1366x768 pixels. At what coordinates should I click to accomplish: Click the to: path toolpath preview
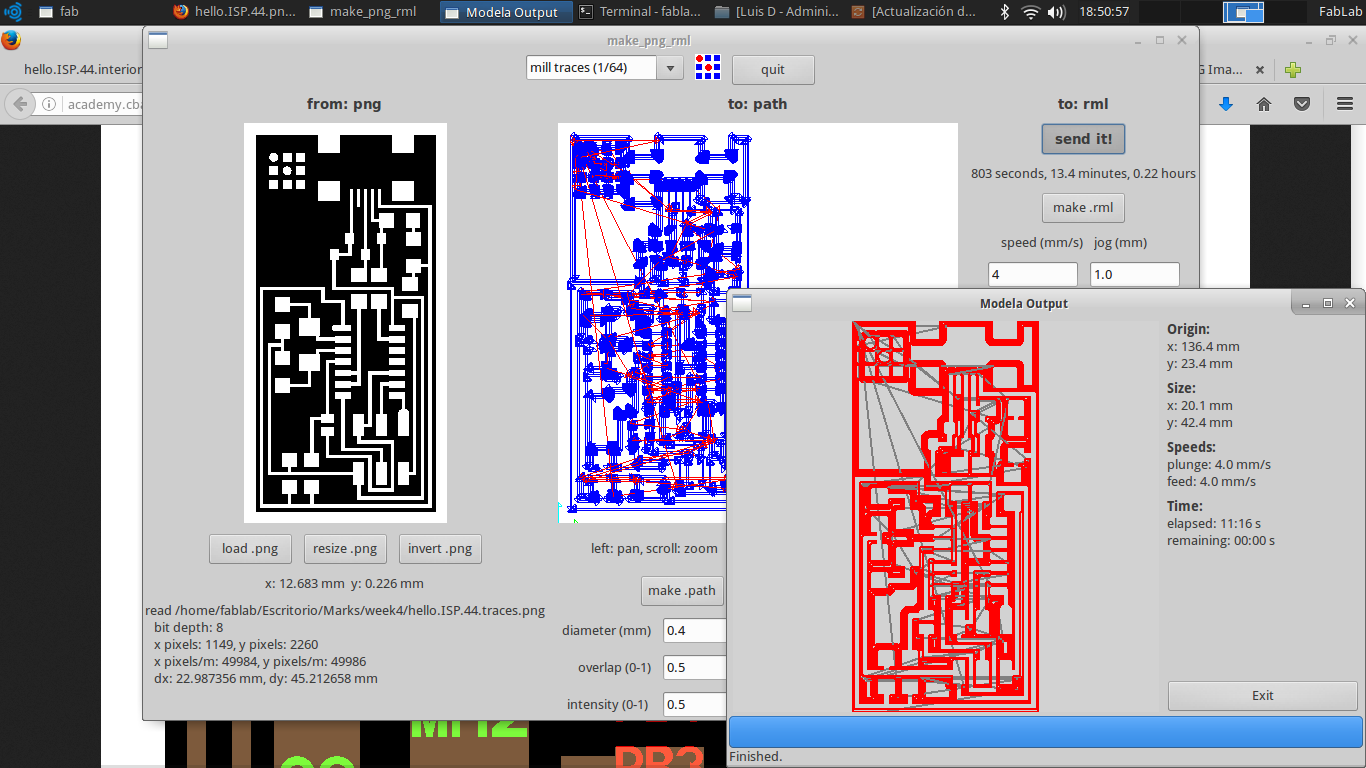757,322
